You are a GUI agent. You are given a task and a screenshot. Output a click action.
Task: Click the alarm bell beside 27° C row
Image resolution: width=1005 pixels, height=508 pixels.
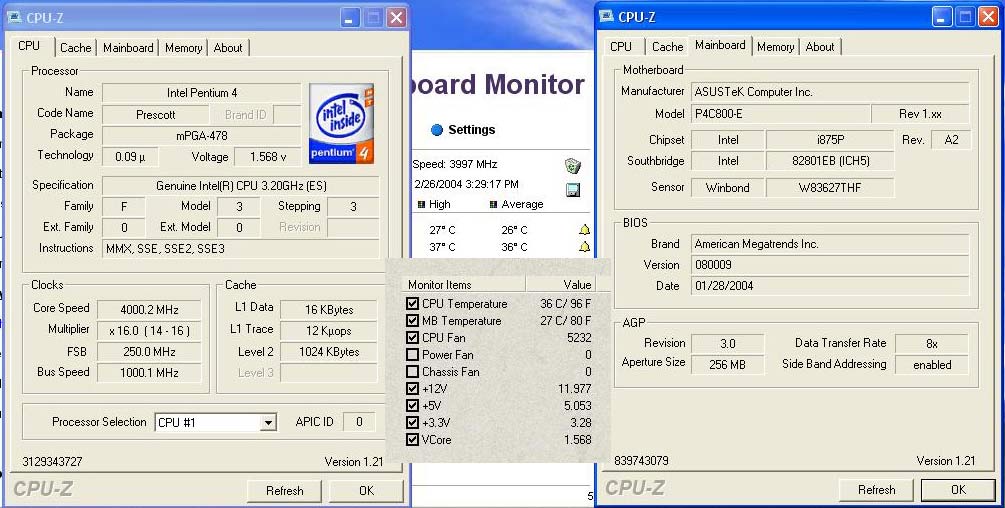click(584, 229)
